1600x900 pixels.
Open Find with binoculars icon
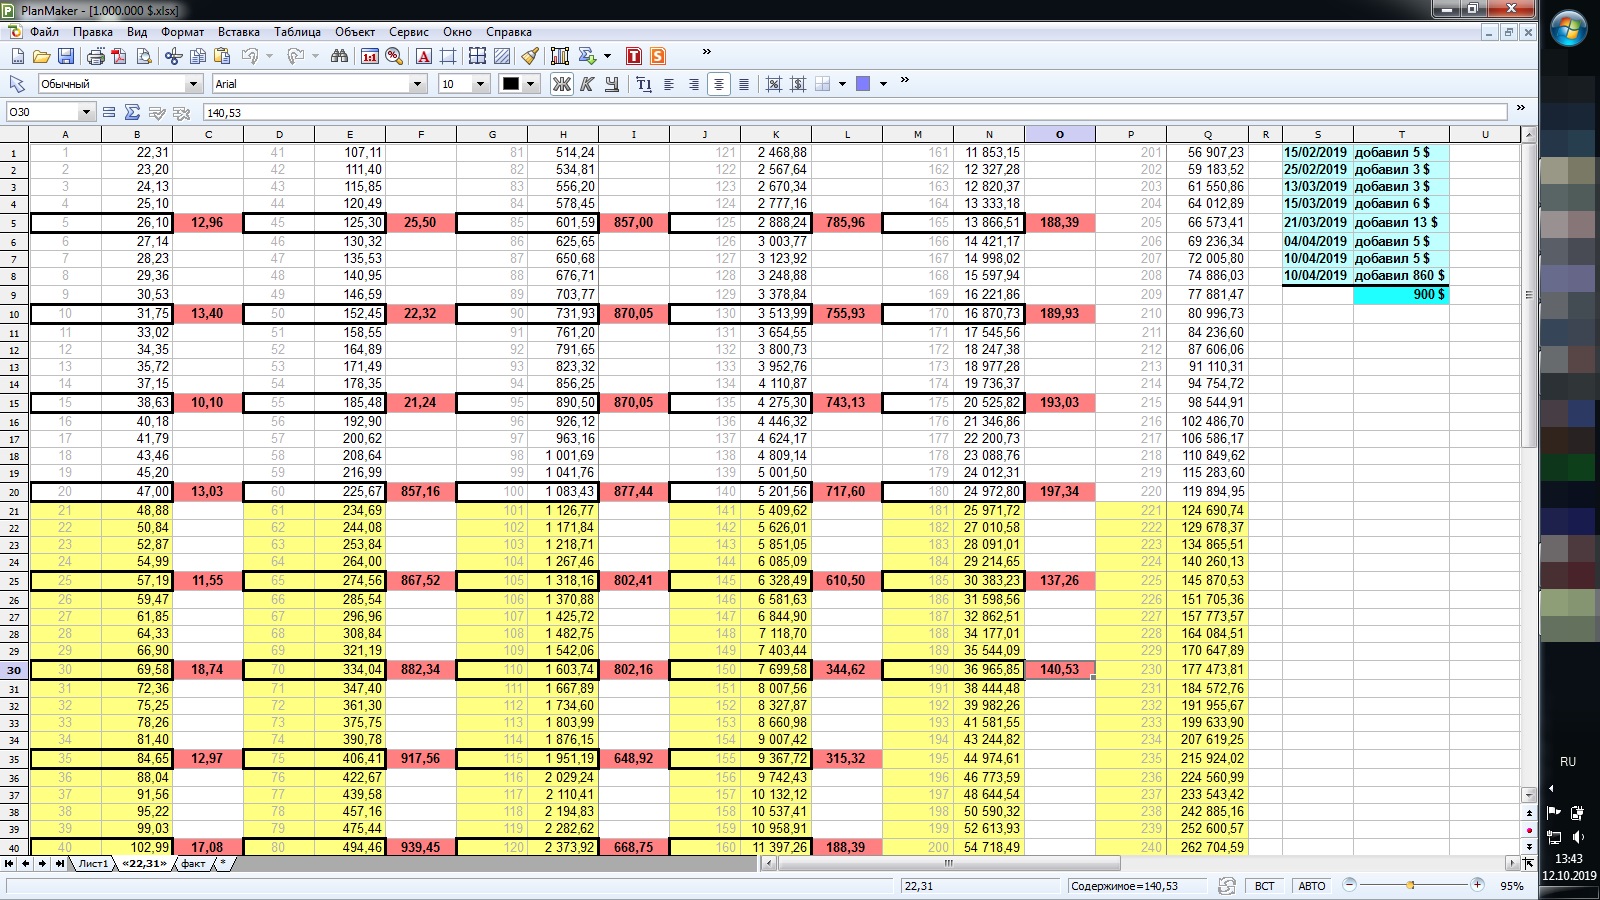tap(339, 56)
